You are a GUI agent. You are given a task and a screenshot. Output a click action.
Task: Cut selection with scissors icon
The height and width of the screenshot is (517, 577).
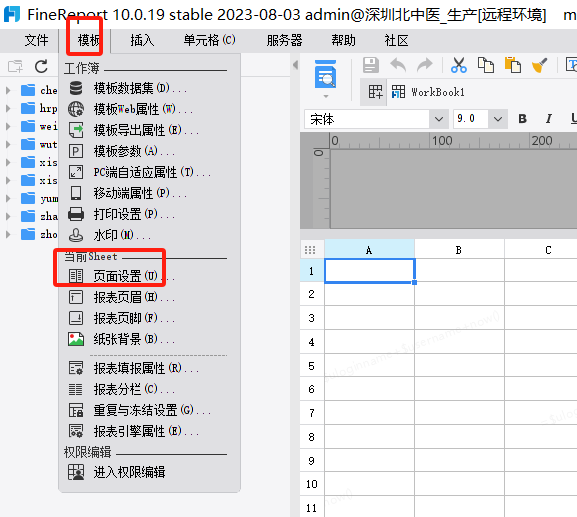tap(459, 65)
